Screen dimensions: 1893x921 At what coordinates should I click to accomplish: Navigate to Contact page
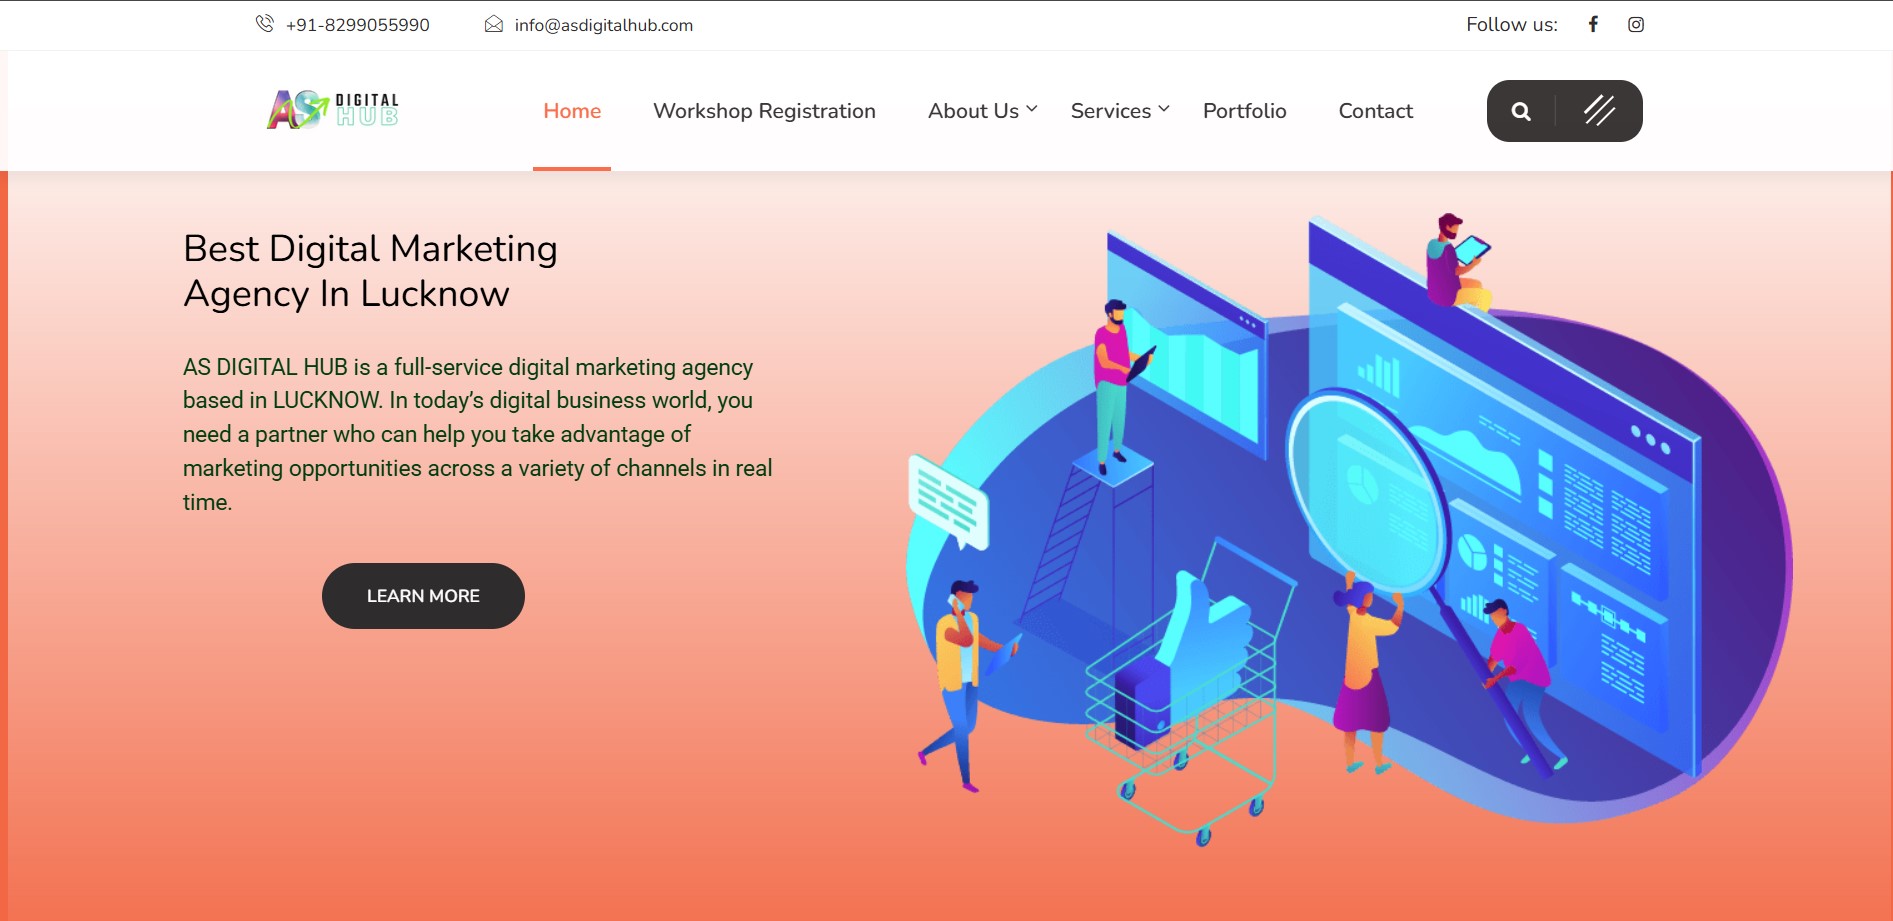click(1375, 111)
